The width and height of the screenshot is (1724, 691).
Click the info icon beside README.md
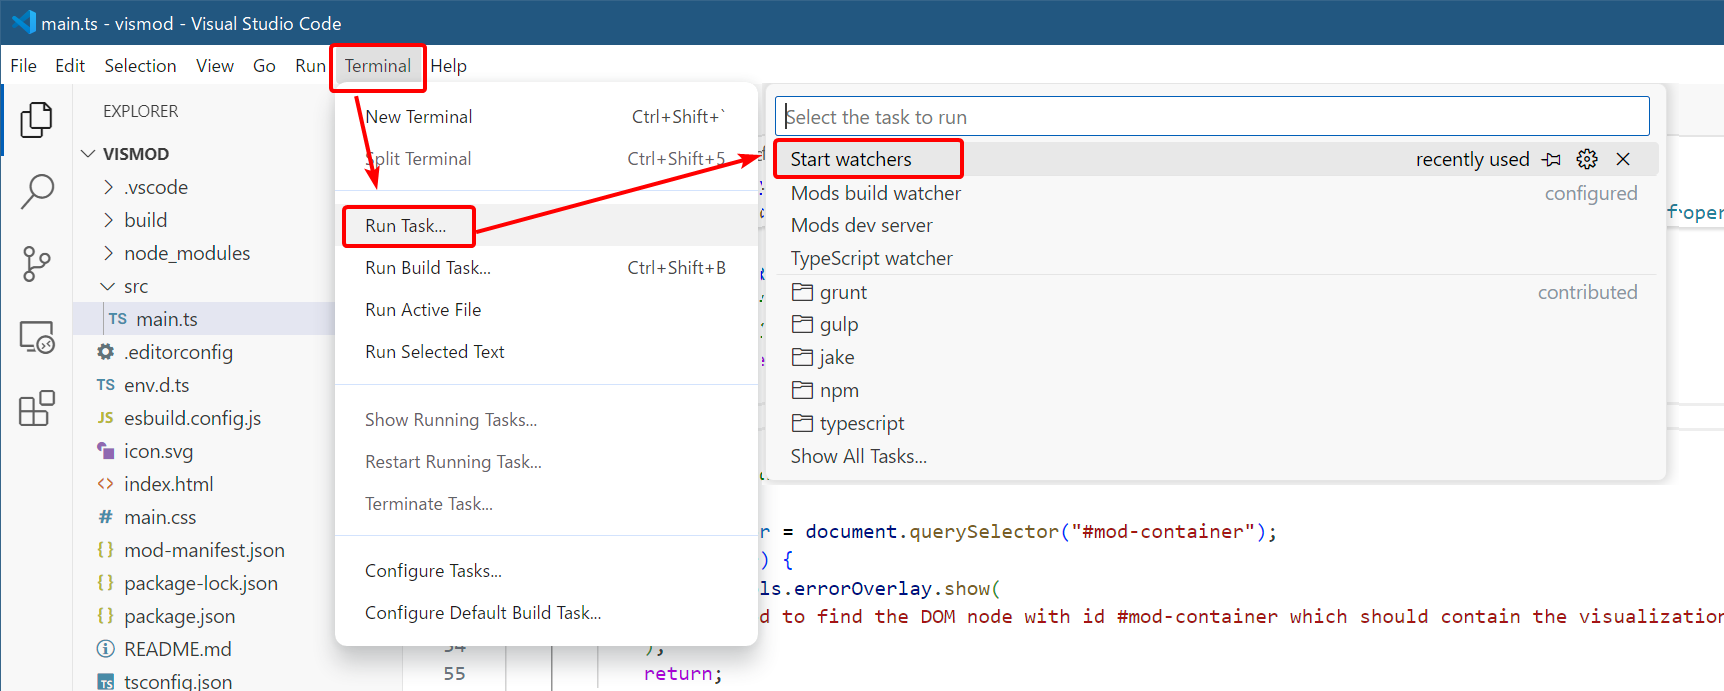pyautogui.click(x=105, y=649)
